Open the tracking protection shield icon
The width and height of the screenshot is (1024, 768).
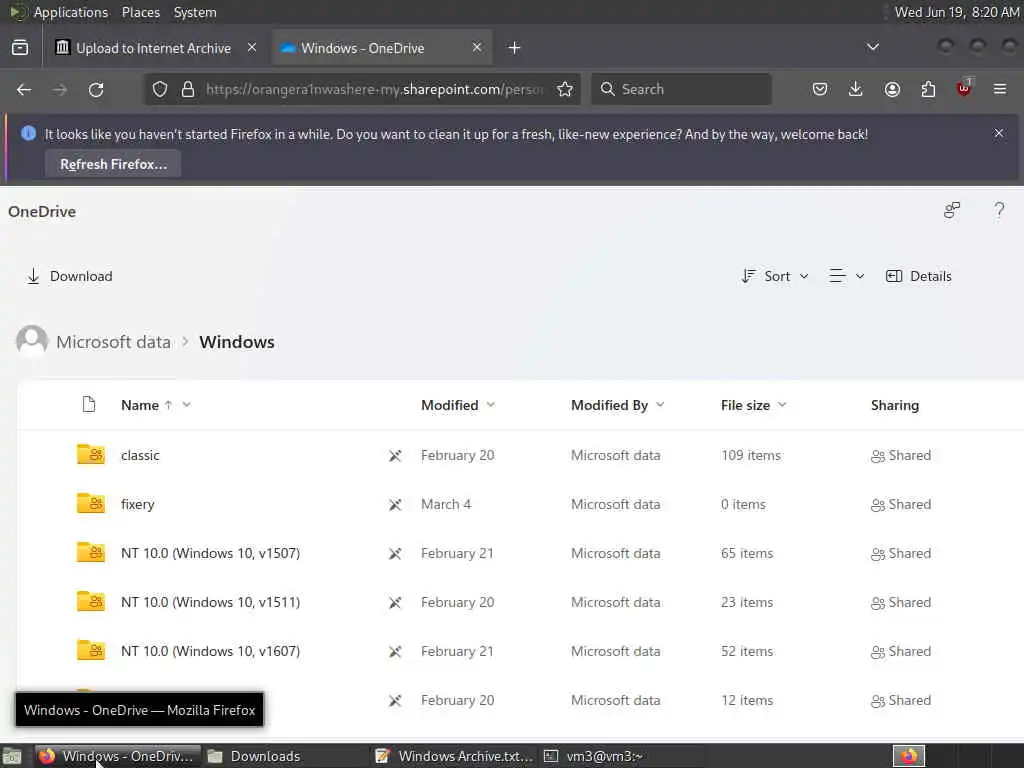pyautogui.click(x=160, y=89)
